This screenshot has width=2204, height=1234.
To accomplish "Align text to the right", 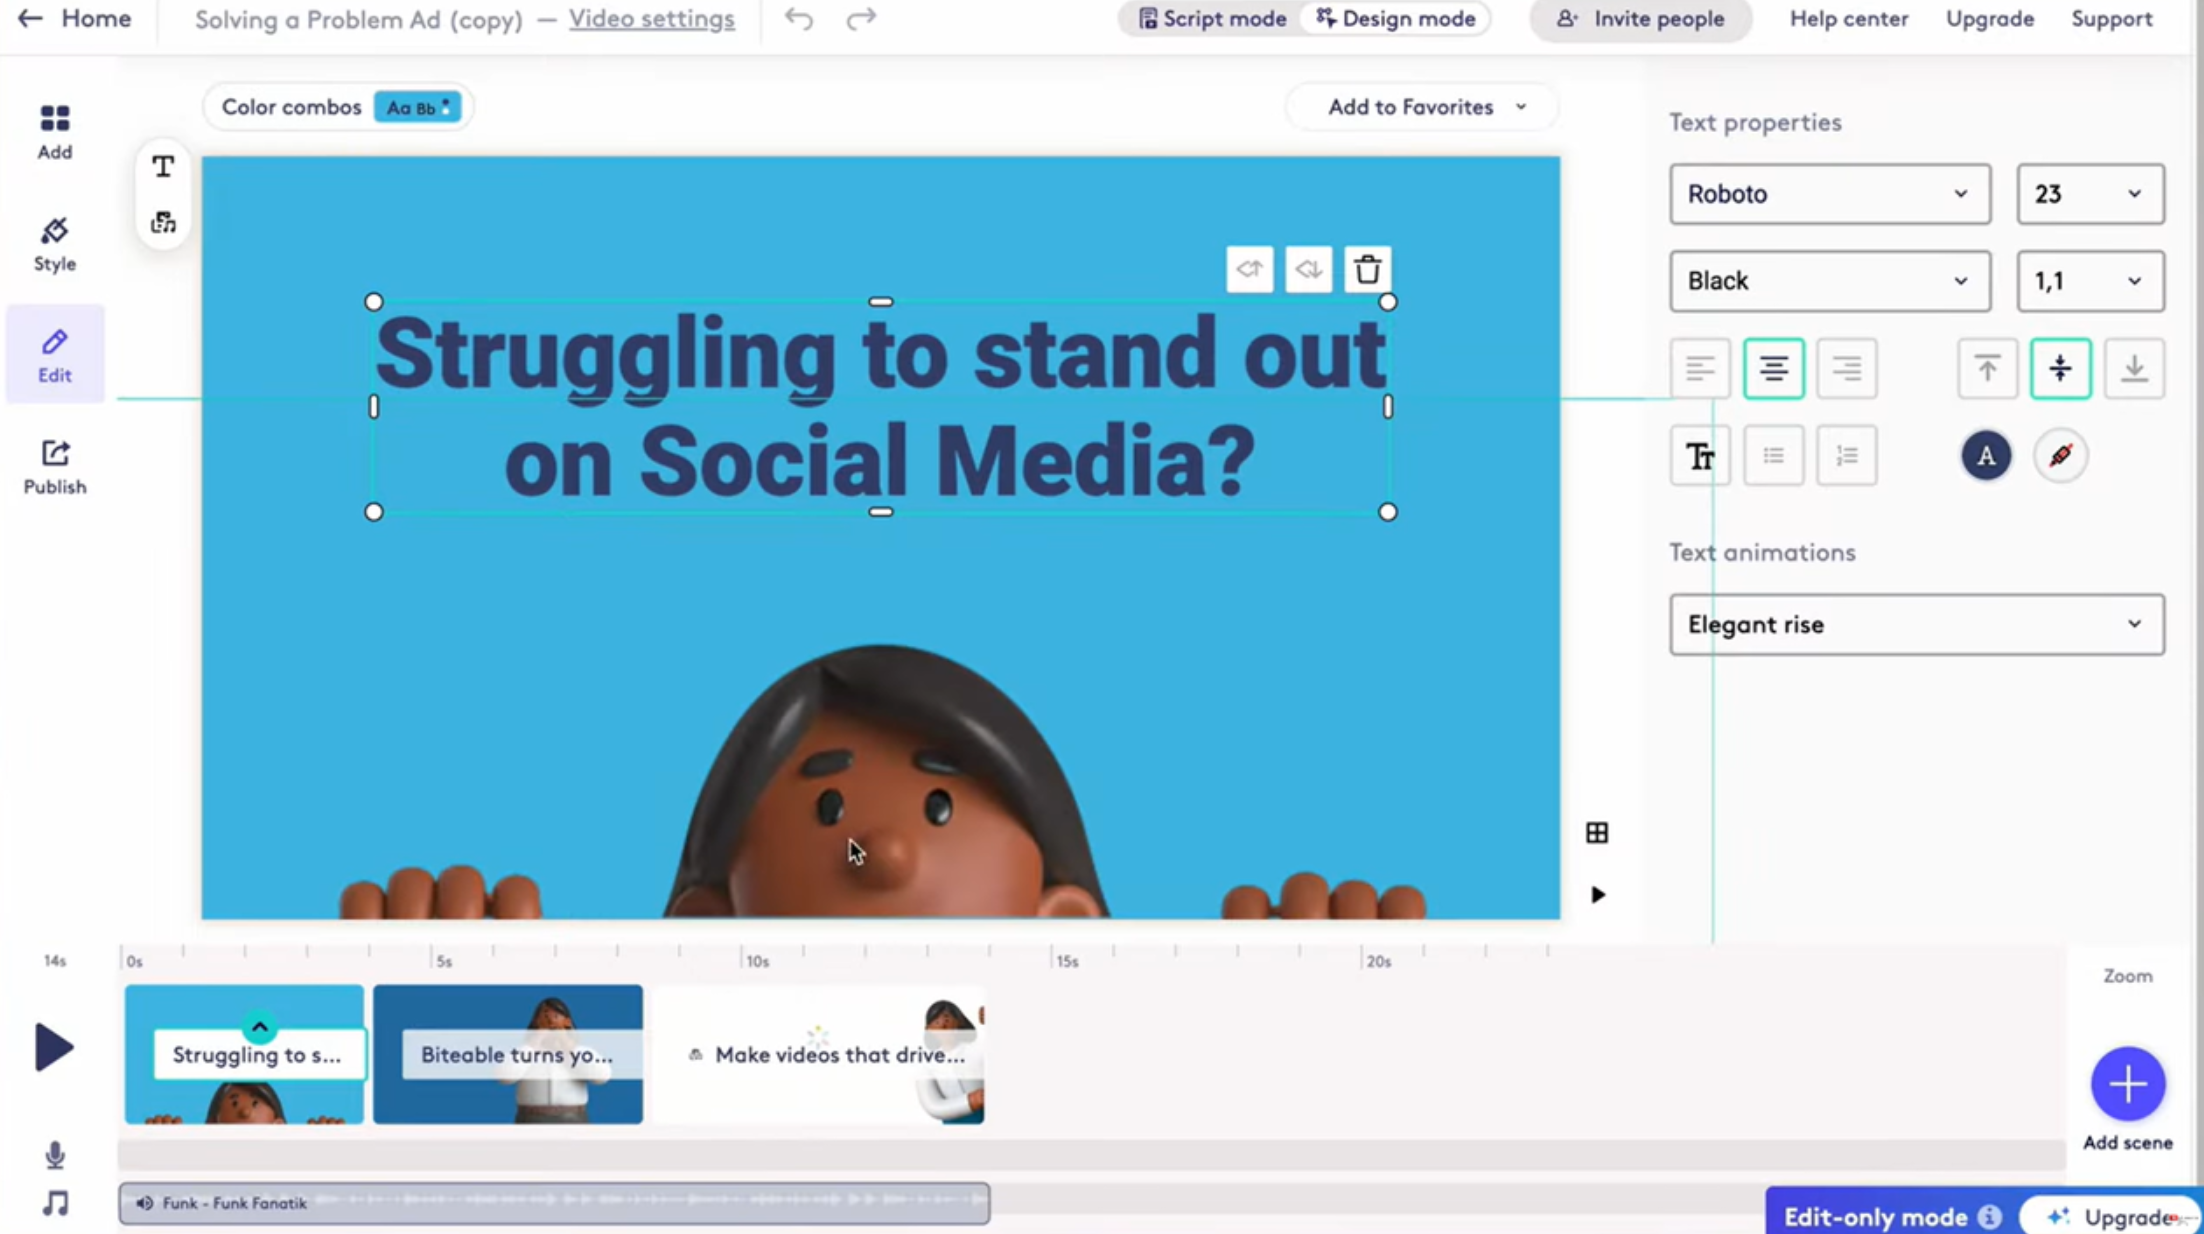I will 1846,369.
